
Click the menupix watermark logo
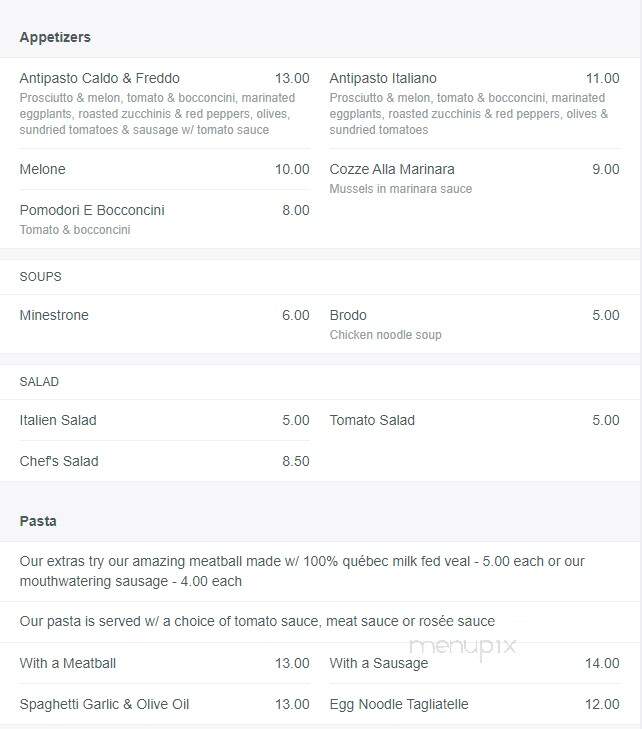coord(463,647)
